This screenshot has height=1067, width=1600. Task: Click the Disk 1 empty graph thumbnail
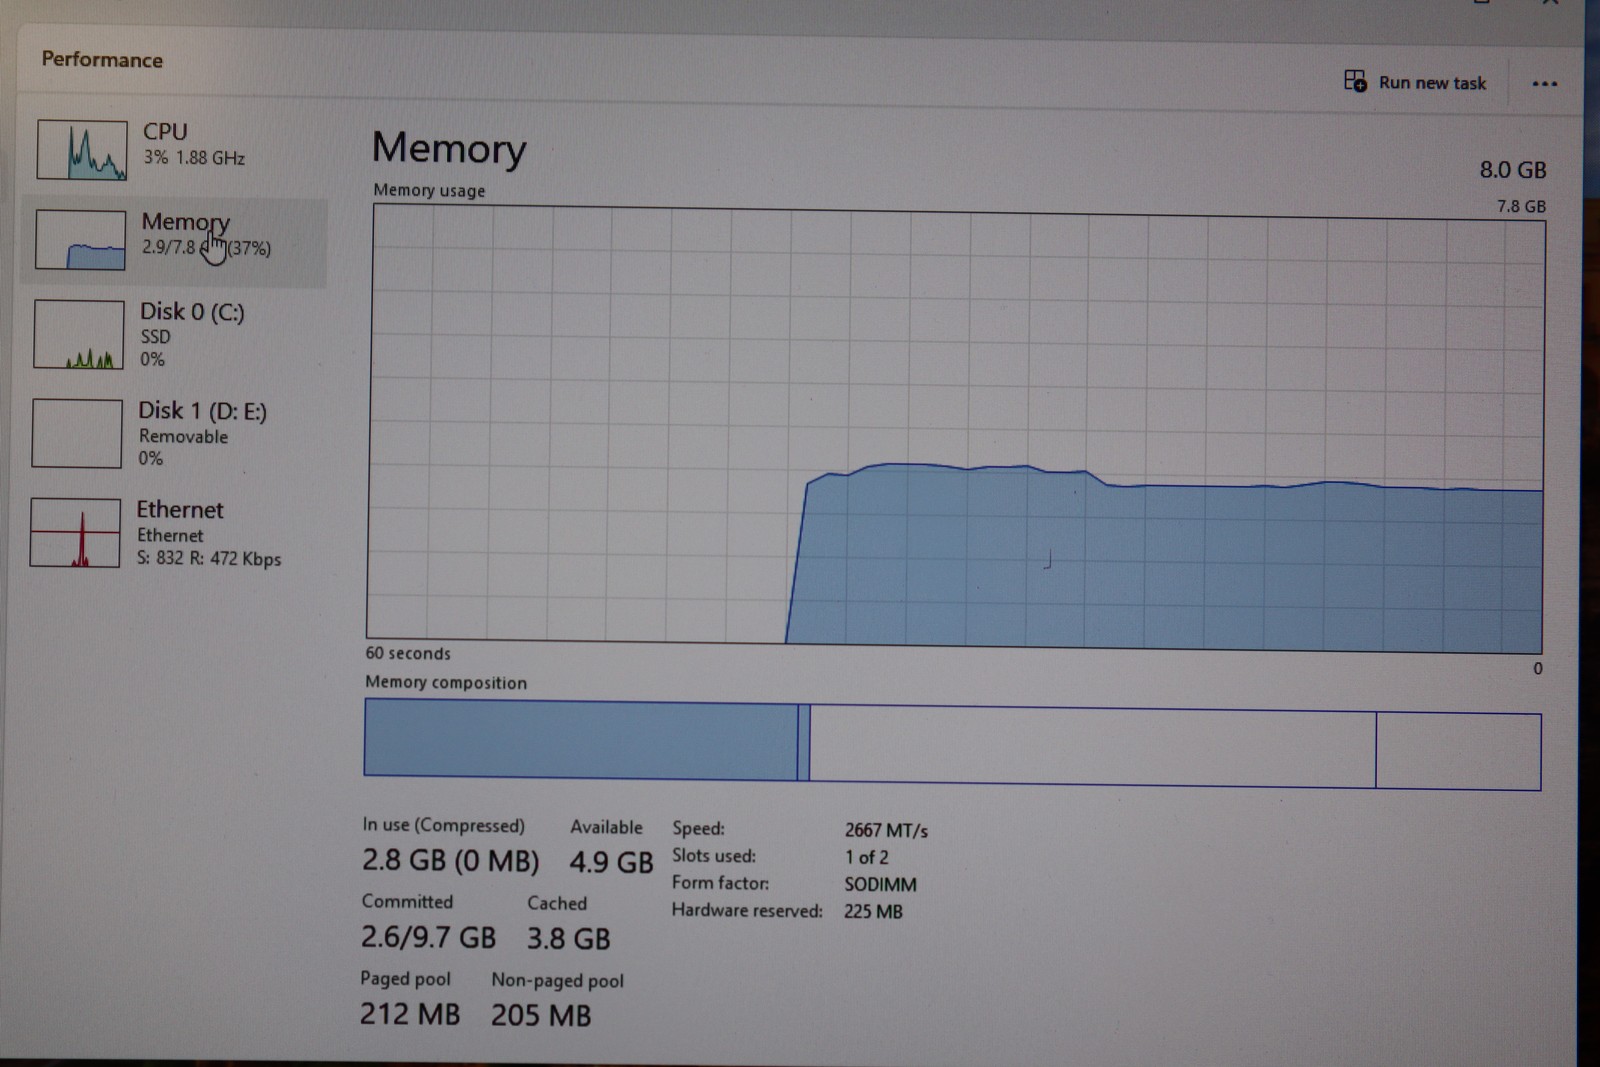pyautogui.click(x=77, y=433)
